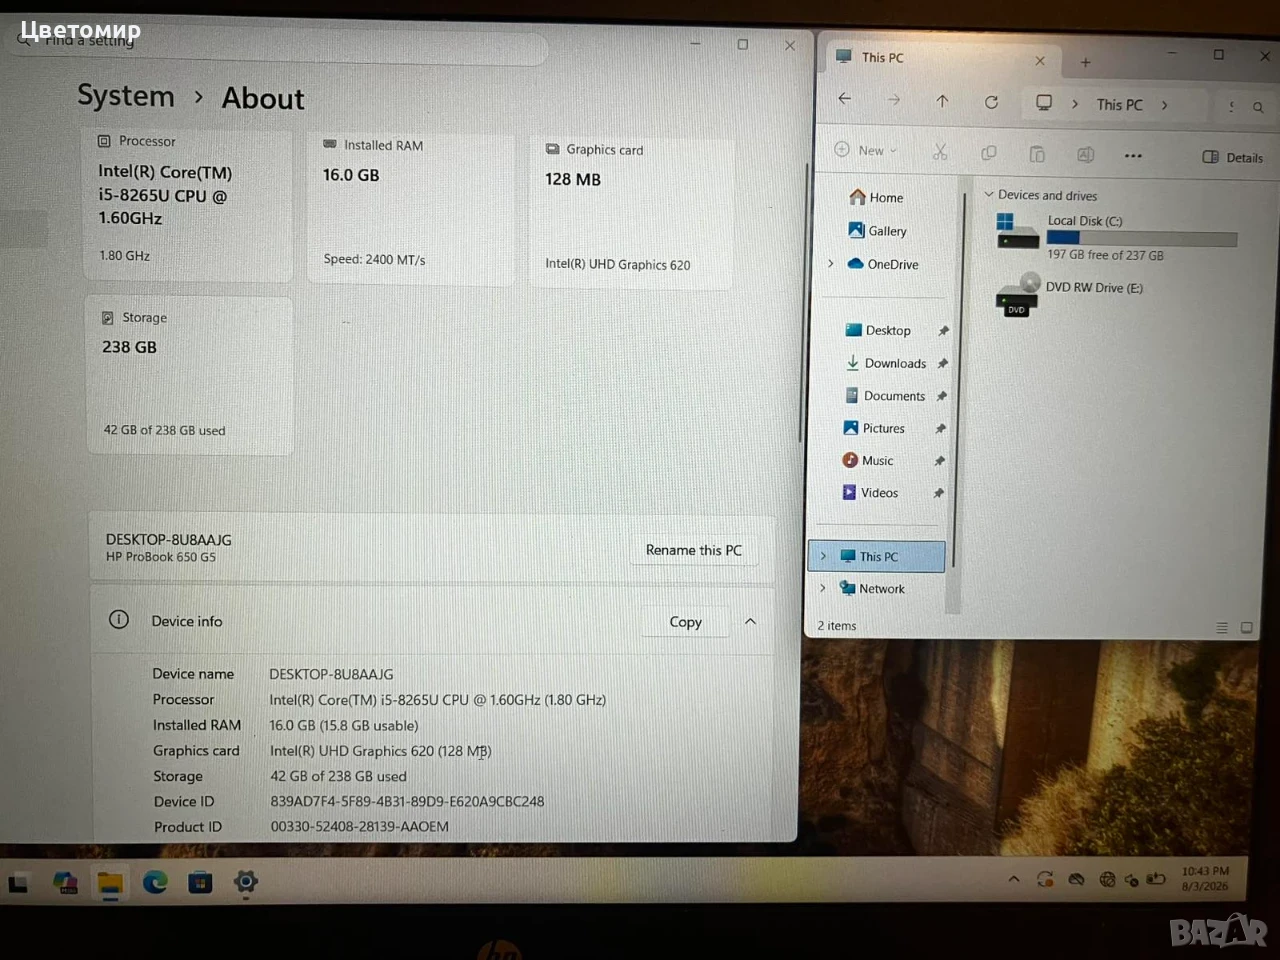Open the chevron after This PC in address bar
The image size is (1280, 960).
[x=1164, y=105]
